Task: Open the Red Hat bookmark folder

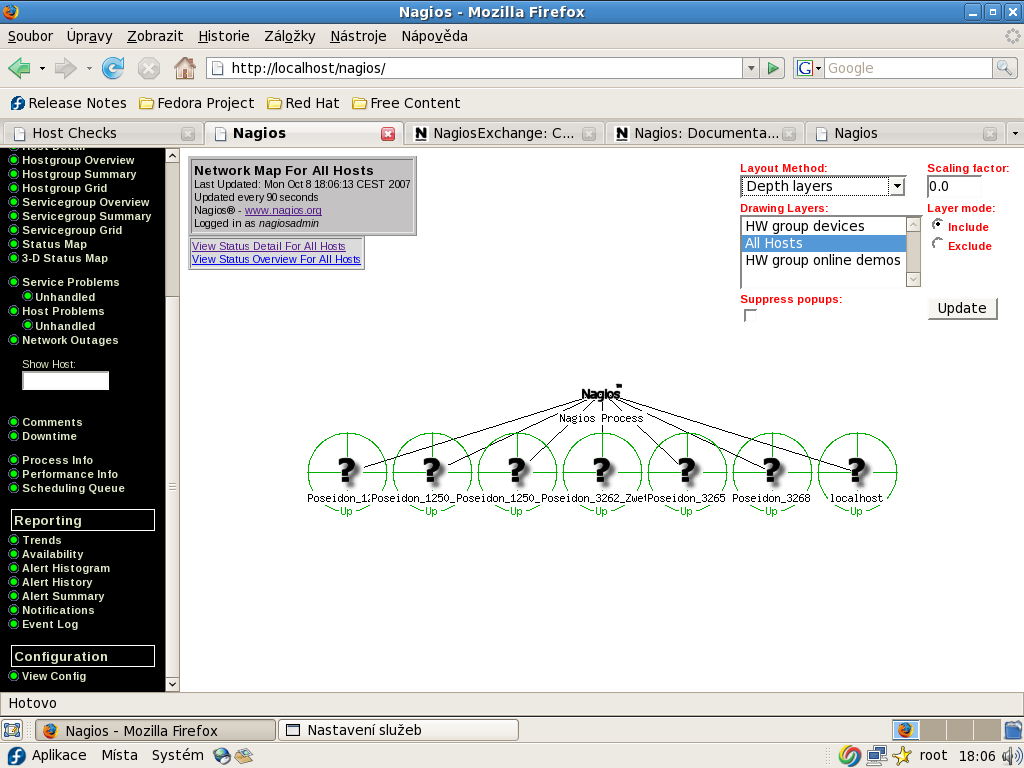Action: point(304,103)
